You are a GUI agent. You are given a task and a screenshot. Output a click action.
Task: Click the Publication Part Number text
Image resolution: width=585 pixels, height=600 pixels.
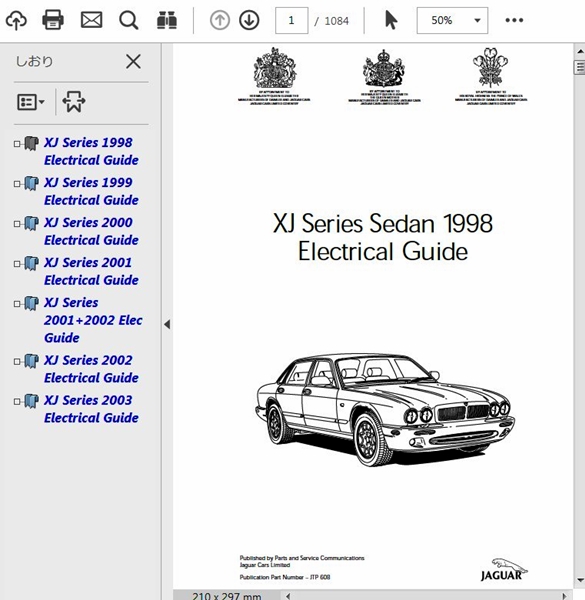pyautogui.click(x=285, y=577)
